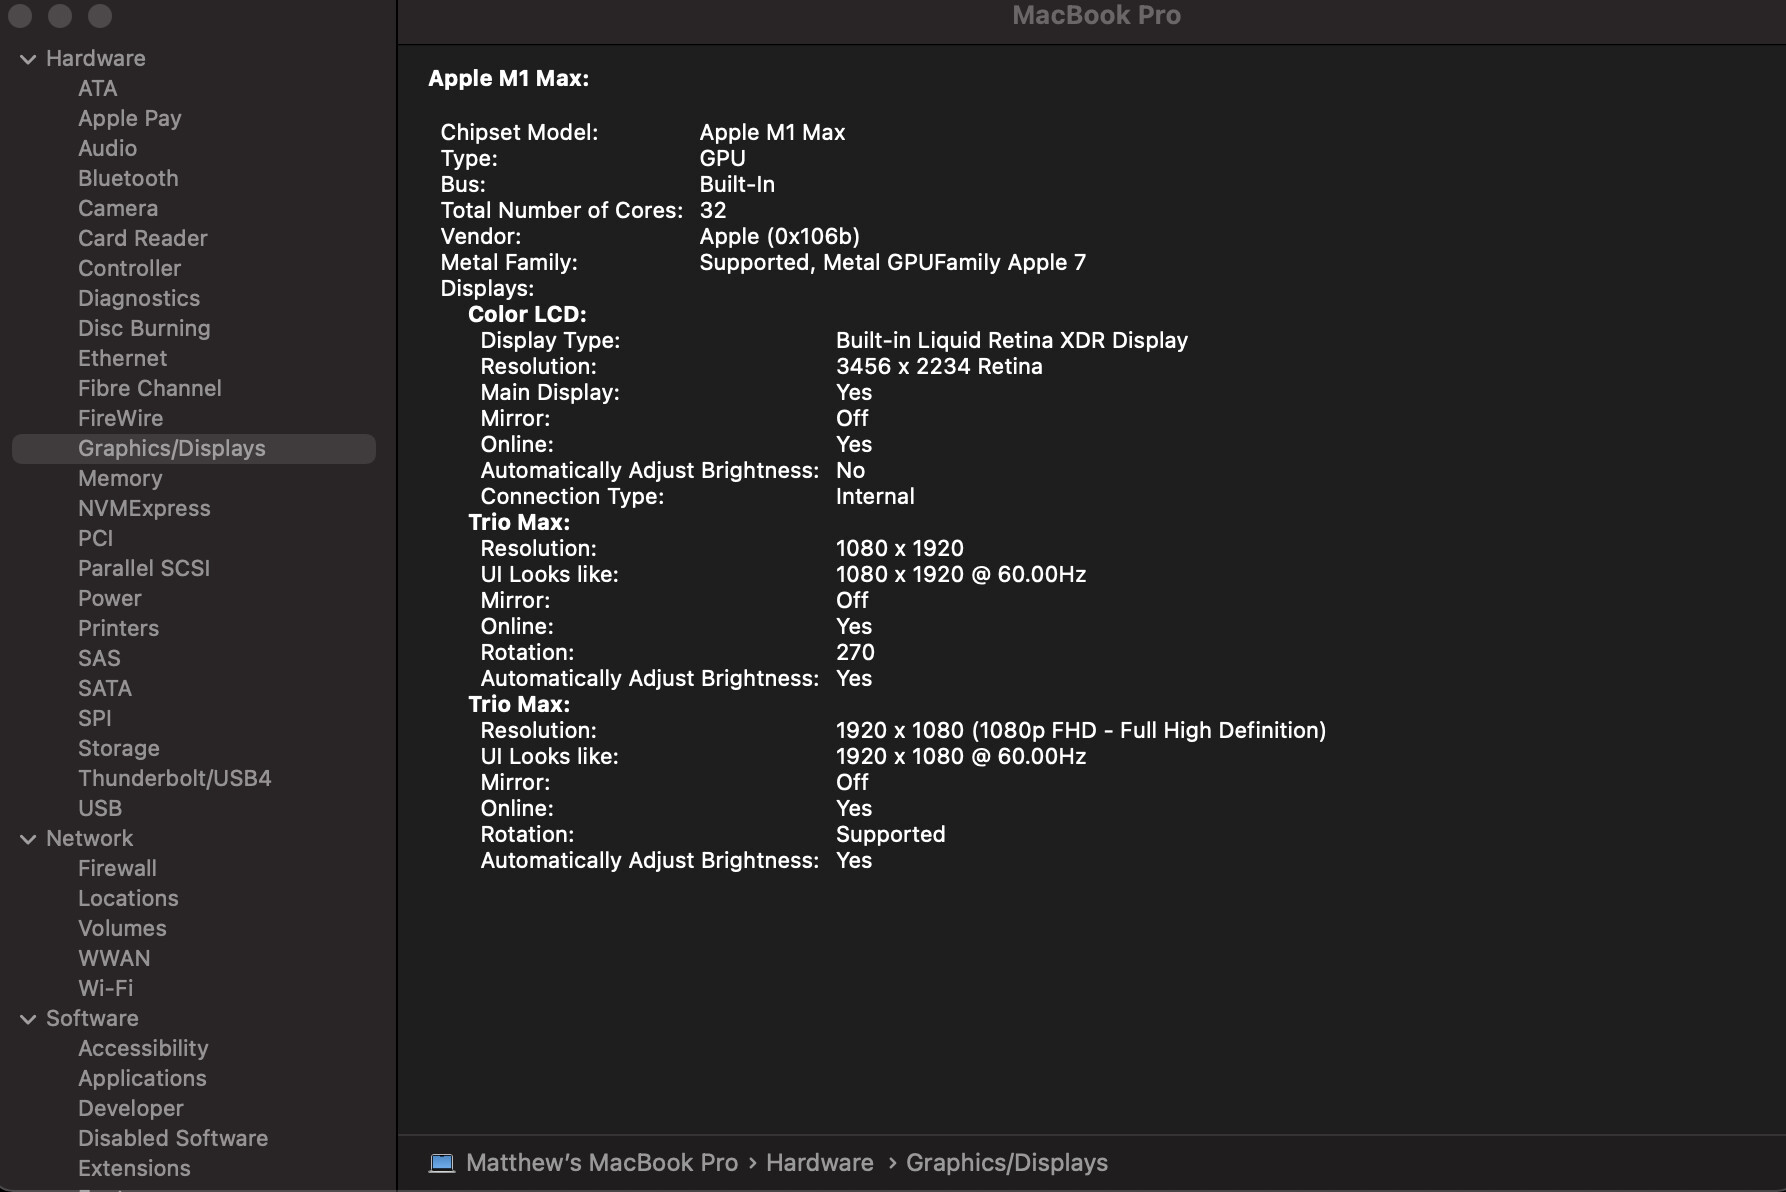Select Locations under Network
Image resolution: width=1786 pixels, height=1192 pixels.
[x=129, y=899]
